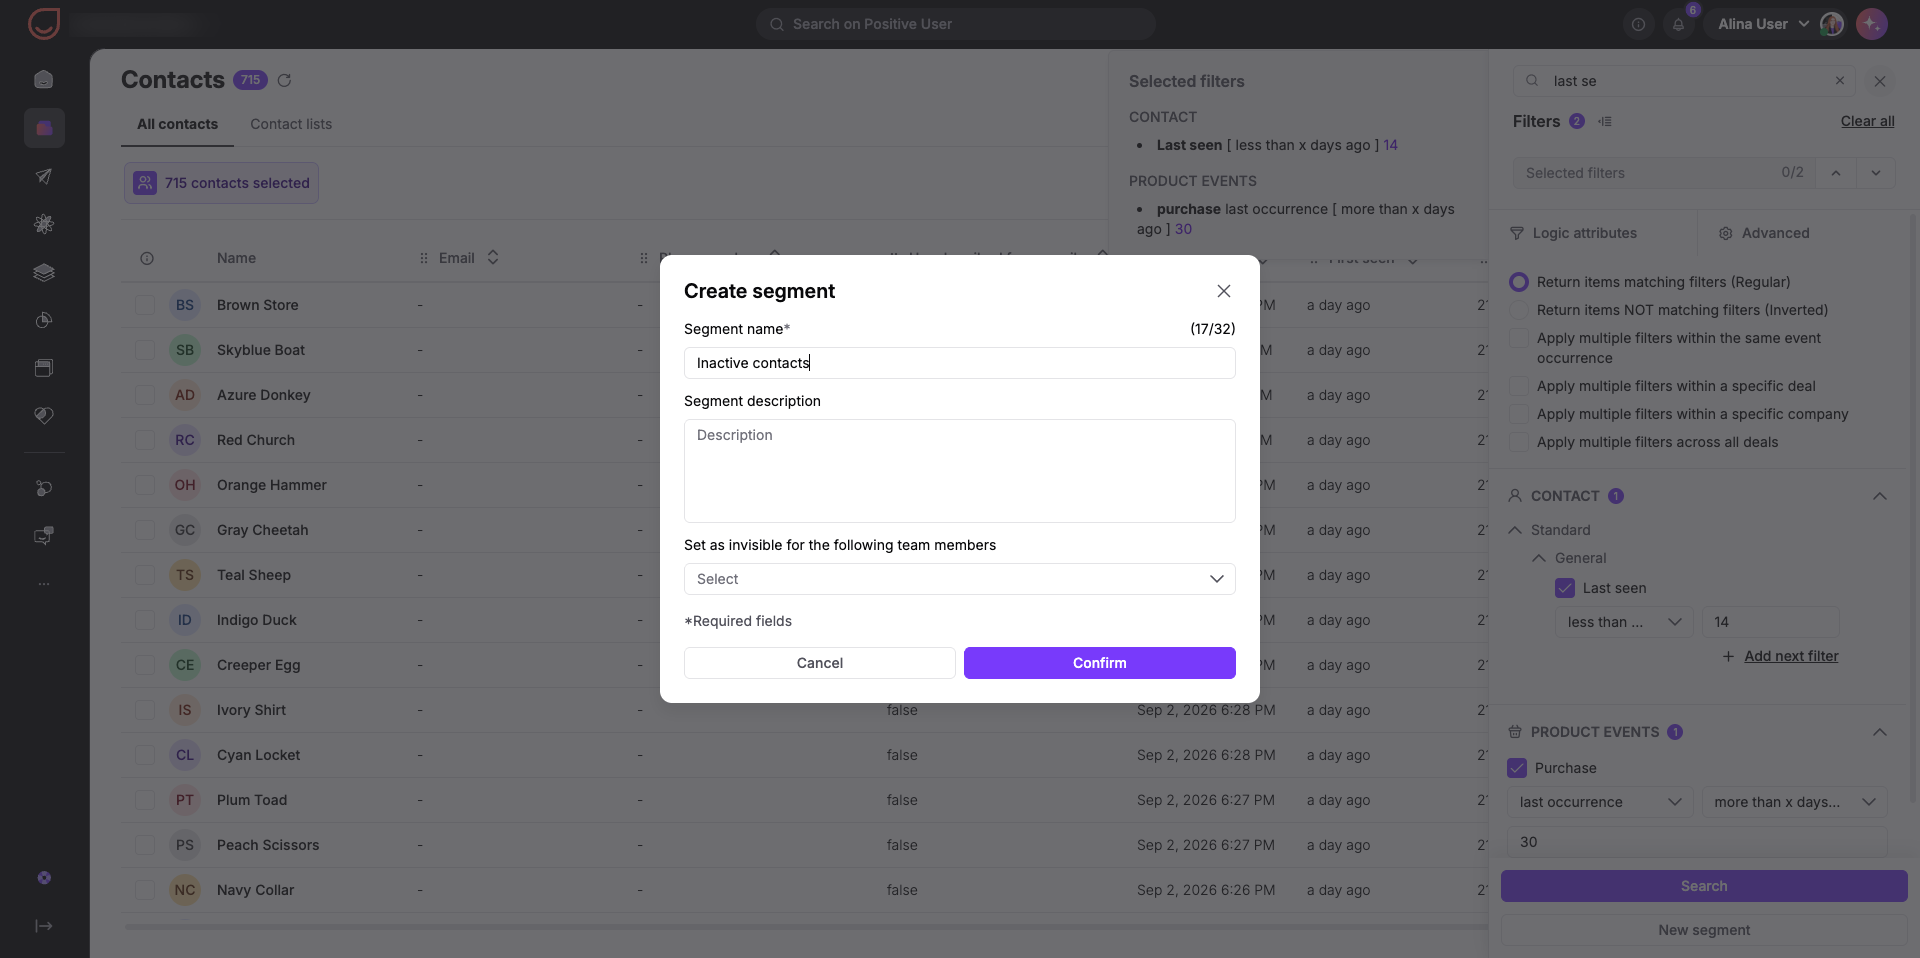The image size is (1920, 958).
Task: Open the layers stack sidebar icon
Action: 44,272
